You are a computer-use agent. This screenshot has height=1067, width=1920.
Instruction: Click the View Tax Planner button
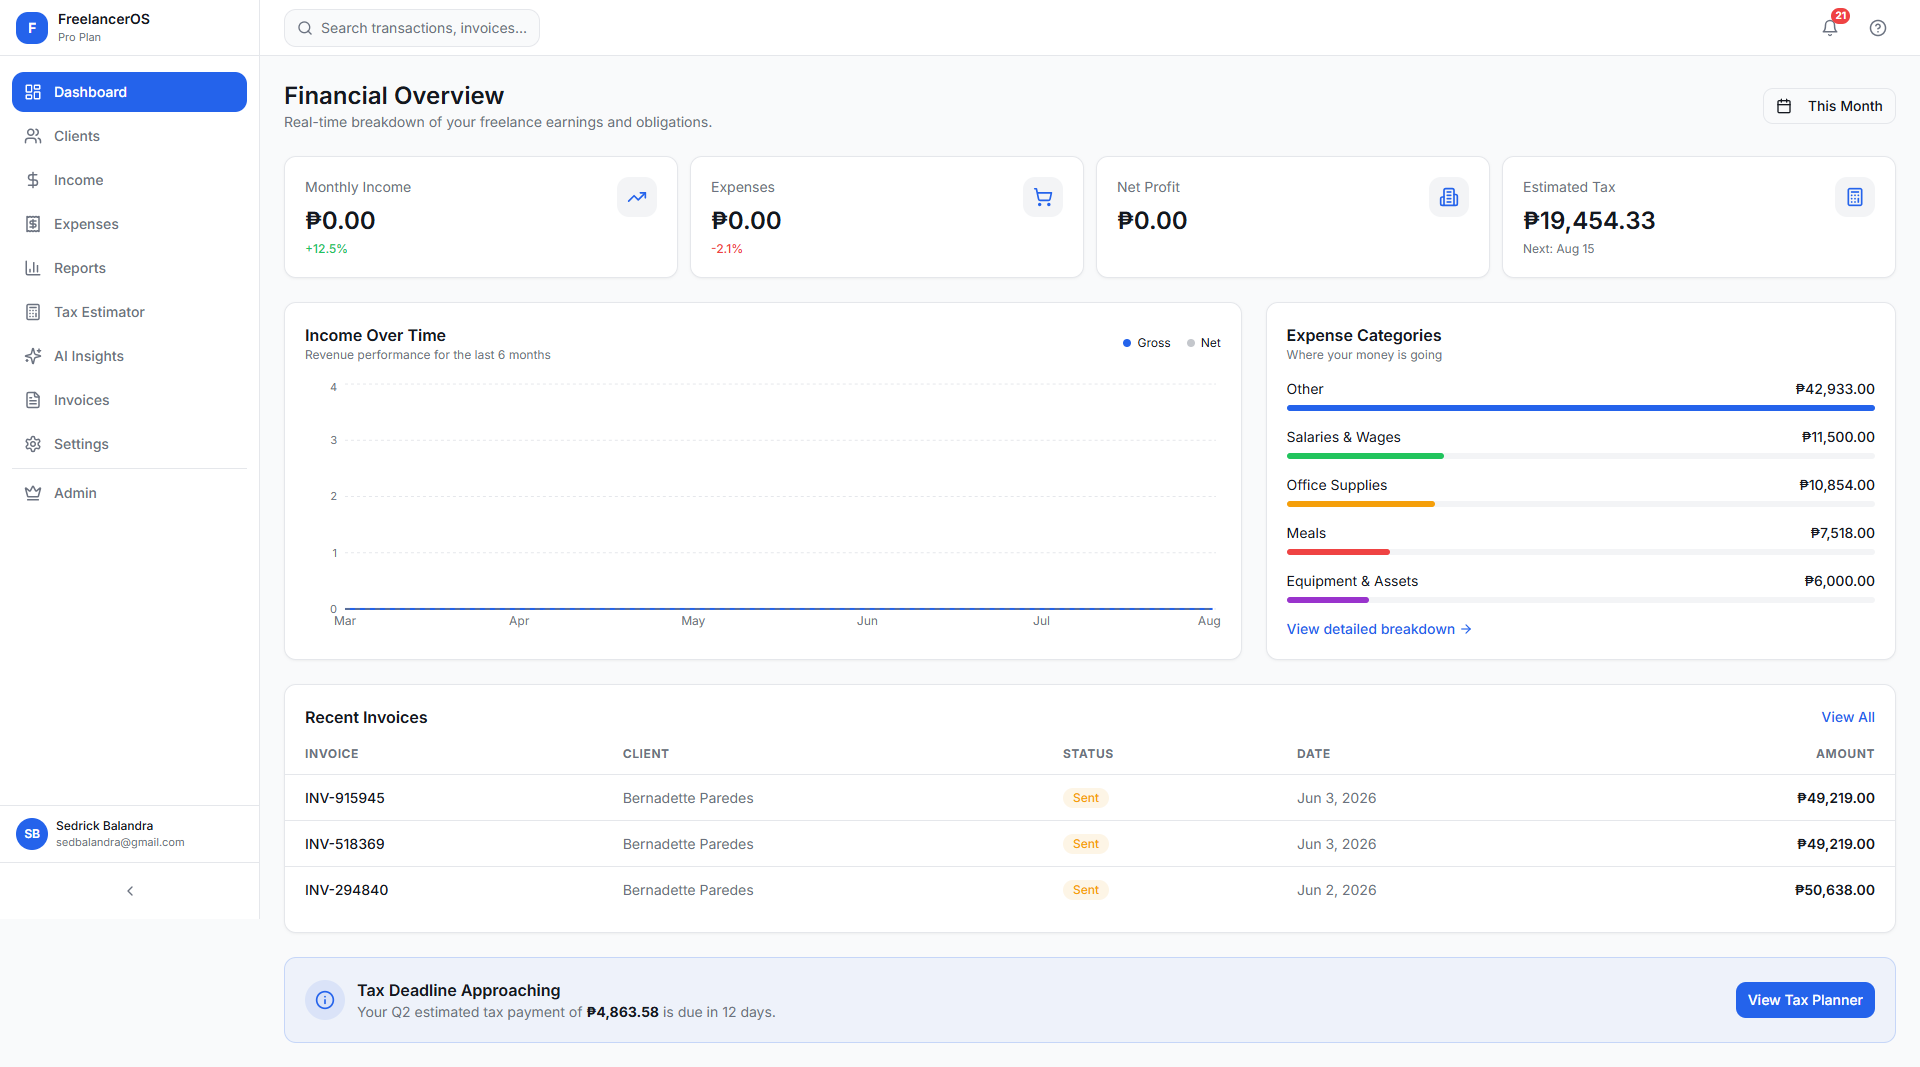[x=1805, y=1000]
